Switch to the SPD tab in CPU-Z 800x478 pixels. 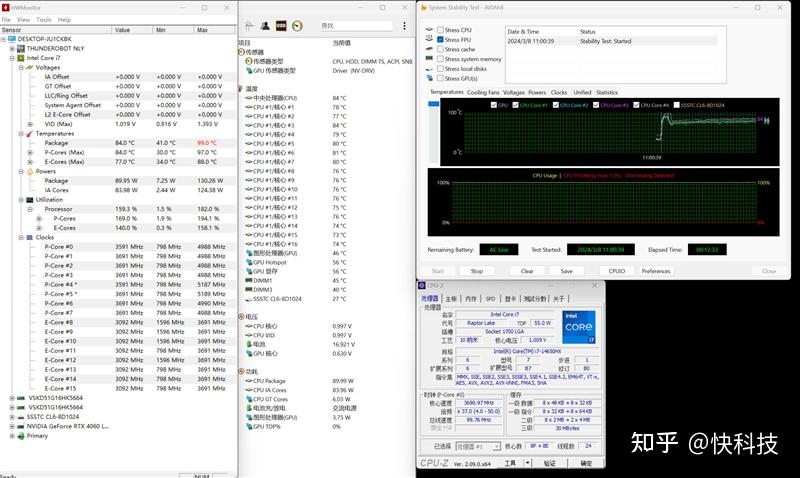pyautogui.click(x=490, y=299)
